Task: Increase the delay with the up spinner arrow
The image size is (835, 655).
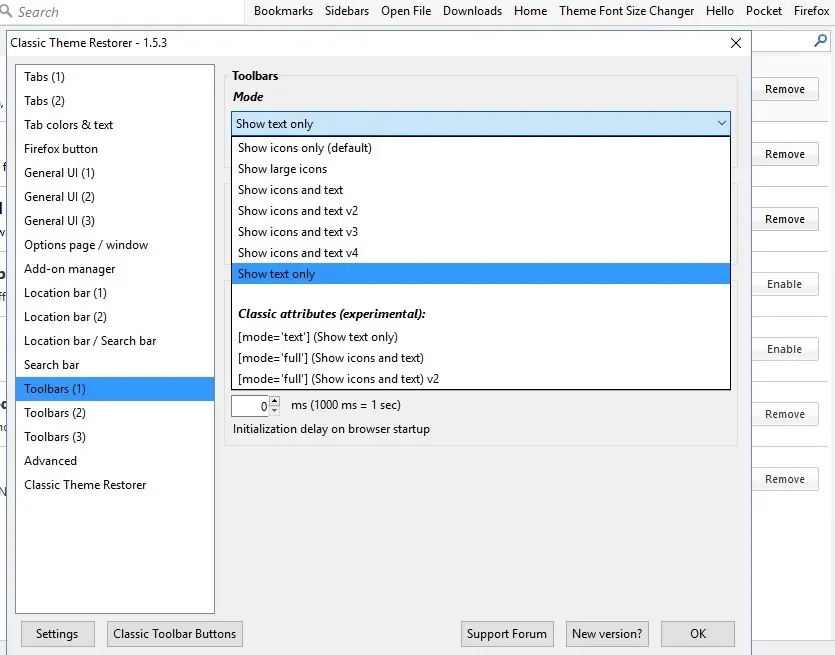Action: click(274, 400)
